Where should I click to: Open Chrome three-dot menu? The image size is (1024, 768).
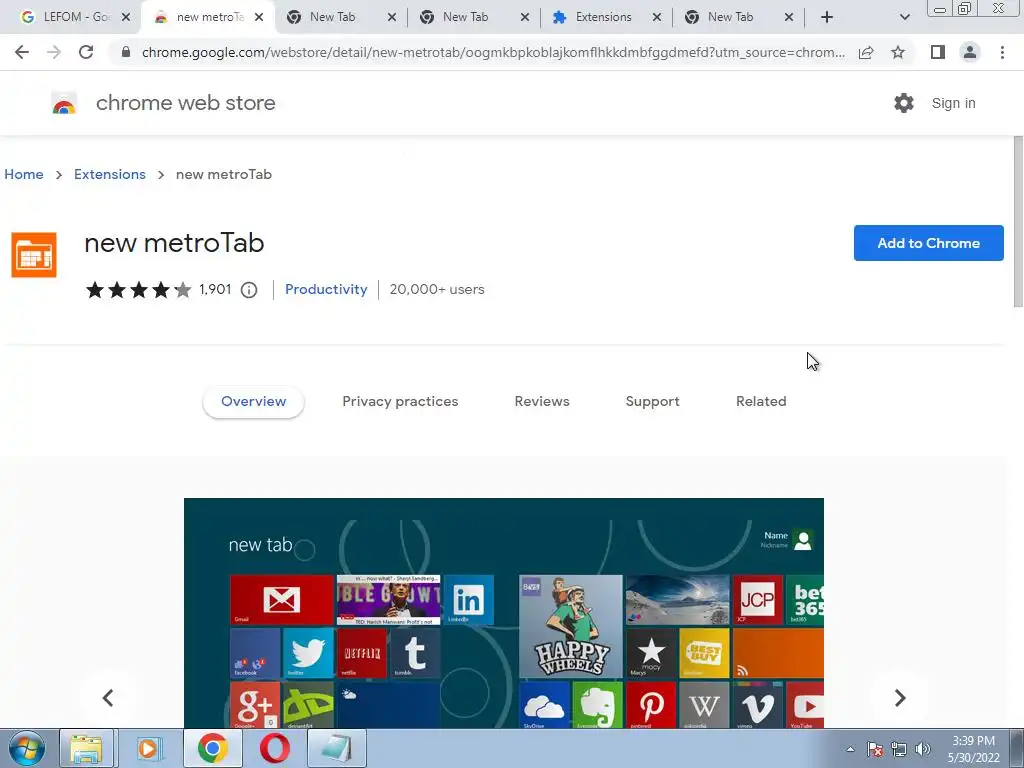1002,52
